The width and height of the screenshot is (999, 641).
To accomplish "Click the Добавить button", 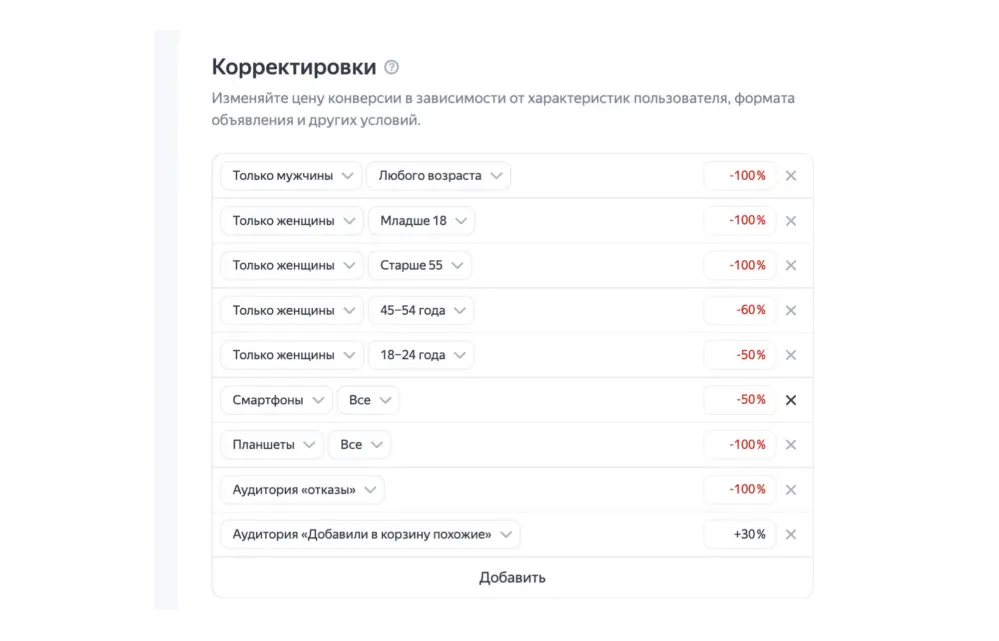I will pos(512,578).
